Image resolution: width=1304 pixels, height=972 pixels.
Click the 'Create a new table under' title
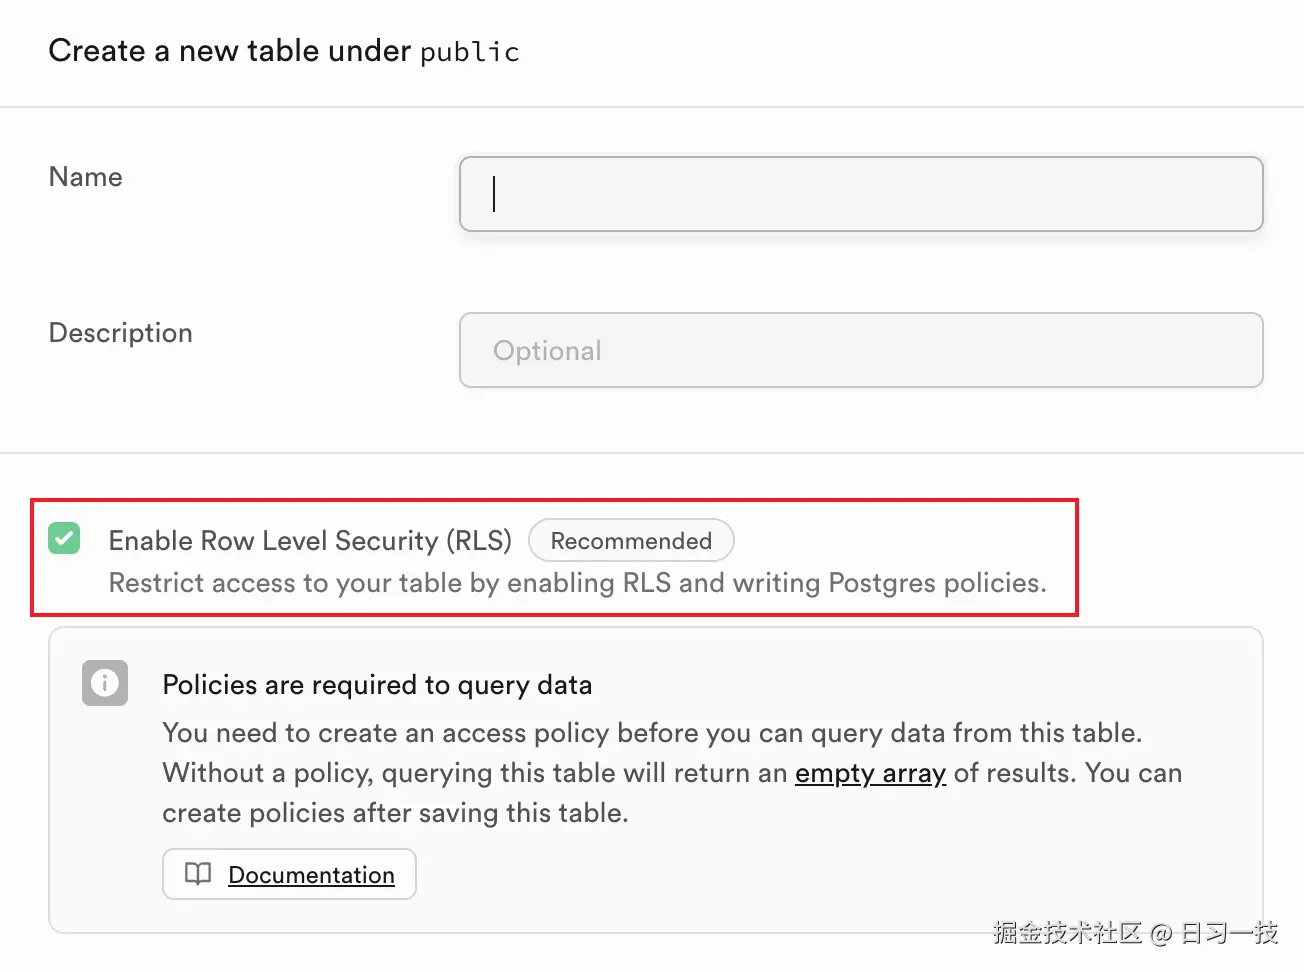[x=229, y=51]
